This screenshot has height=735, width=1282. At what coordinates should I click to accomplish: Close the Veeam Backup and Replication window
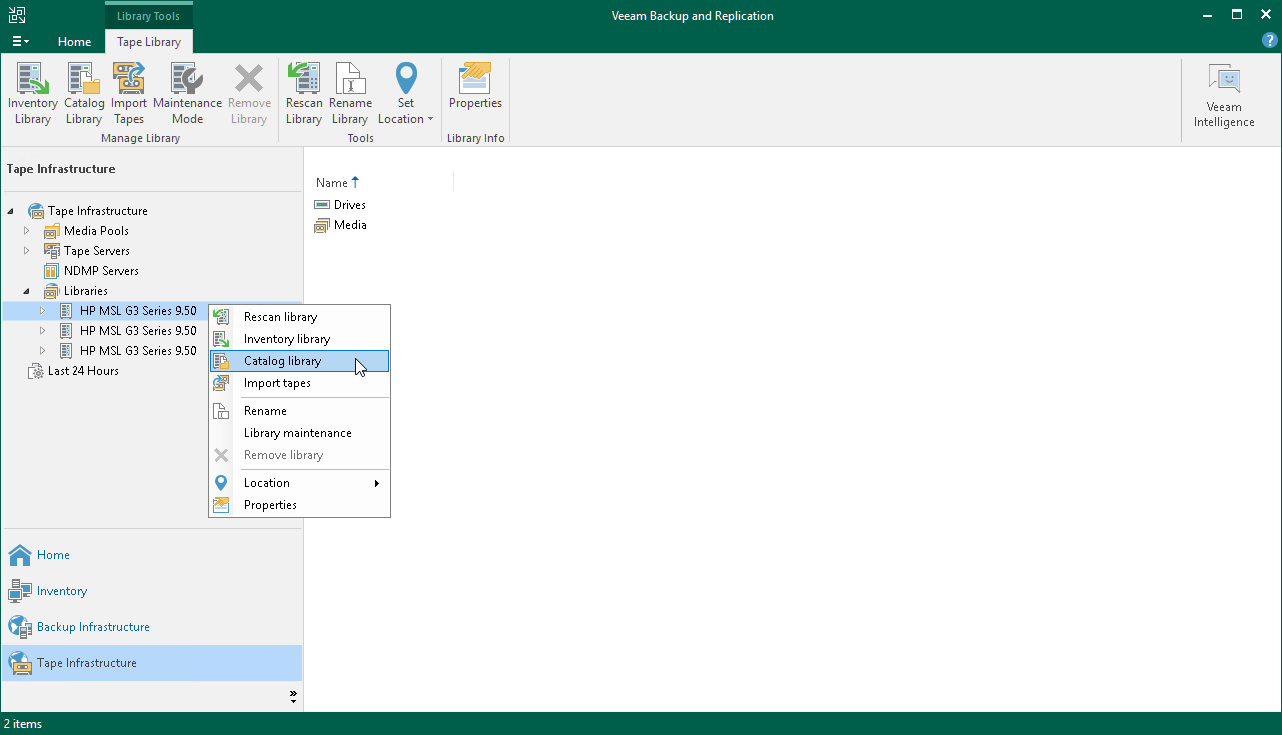click(x=1266, y=15)
